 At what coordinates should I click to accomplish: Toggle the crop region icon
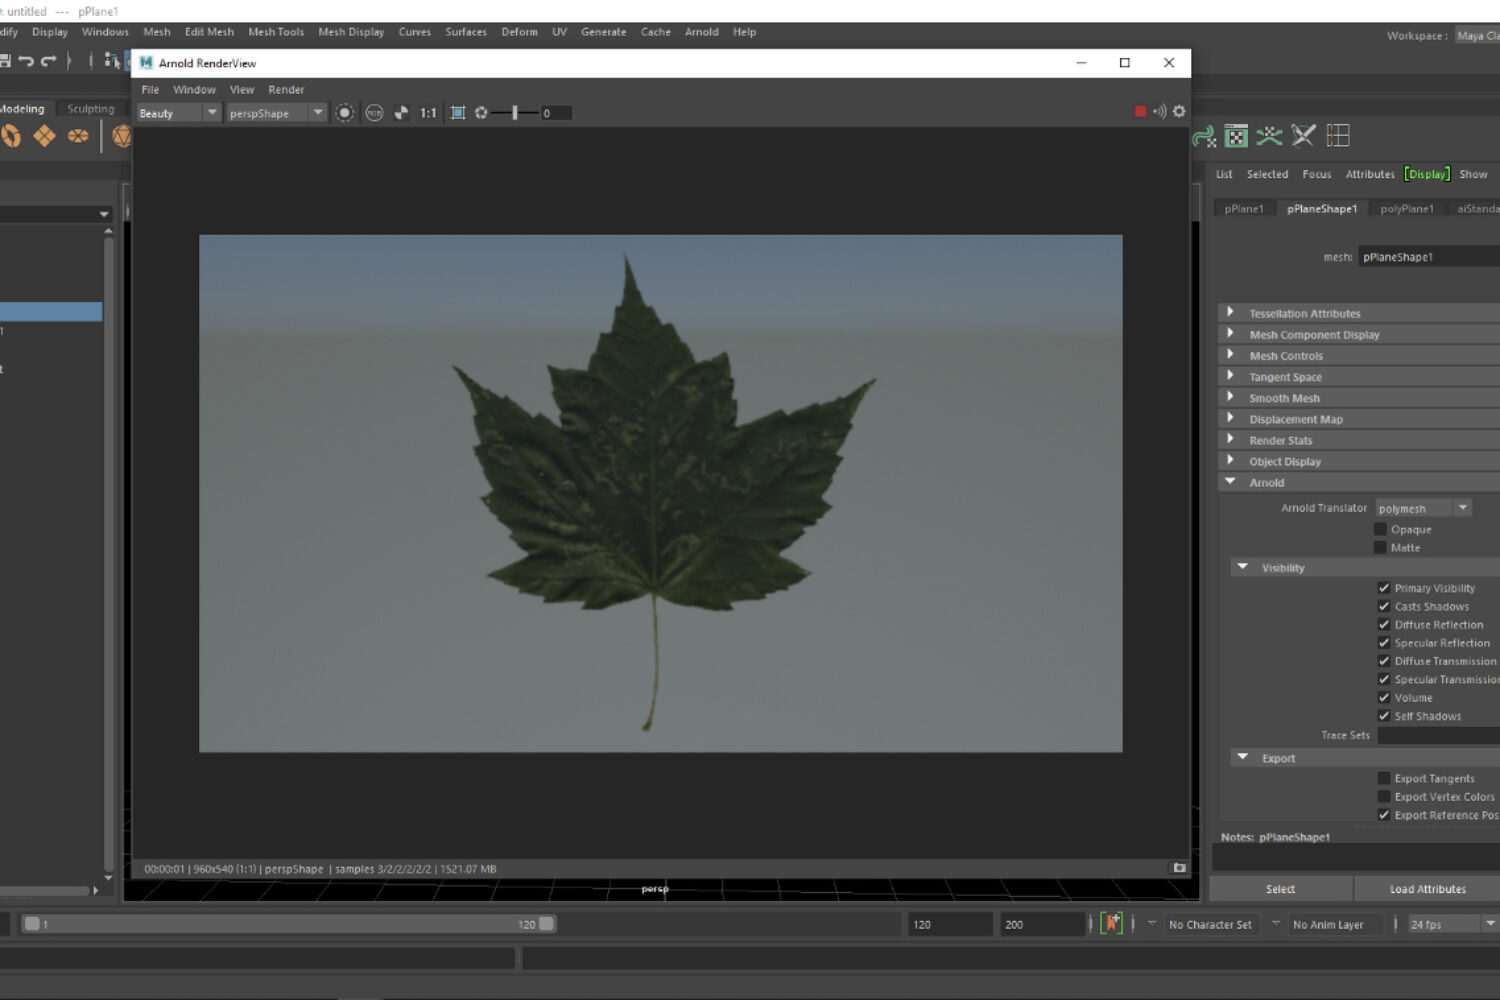458,113
